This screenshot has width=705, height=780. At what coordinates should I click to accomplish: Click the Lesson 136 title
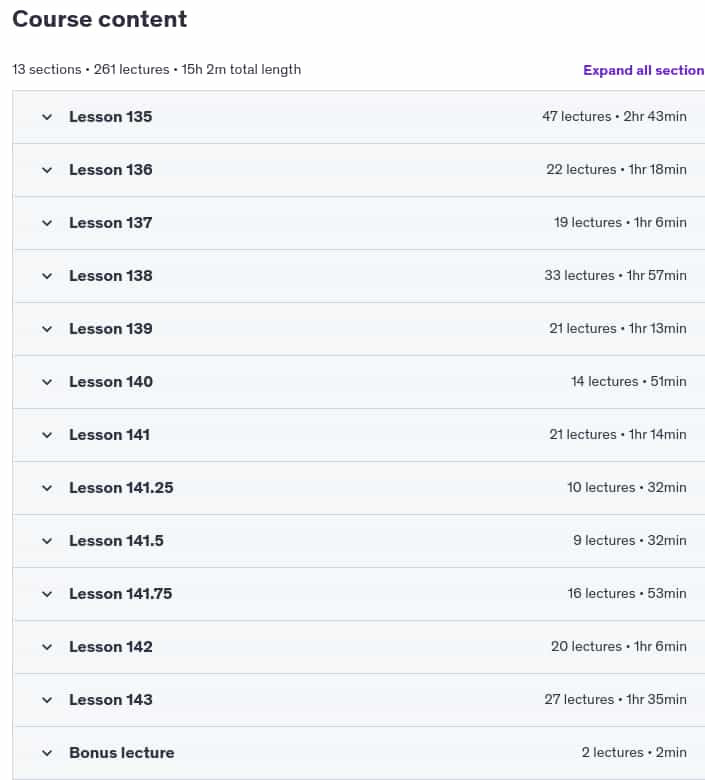(x=110, y=170)
